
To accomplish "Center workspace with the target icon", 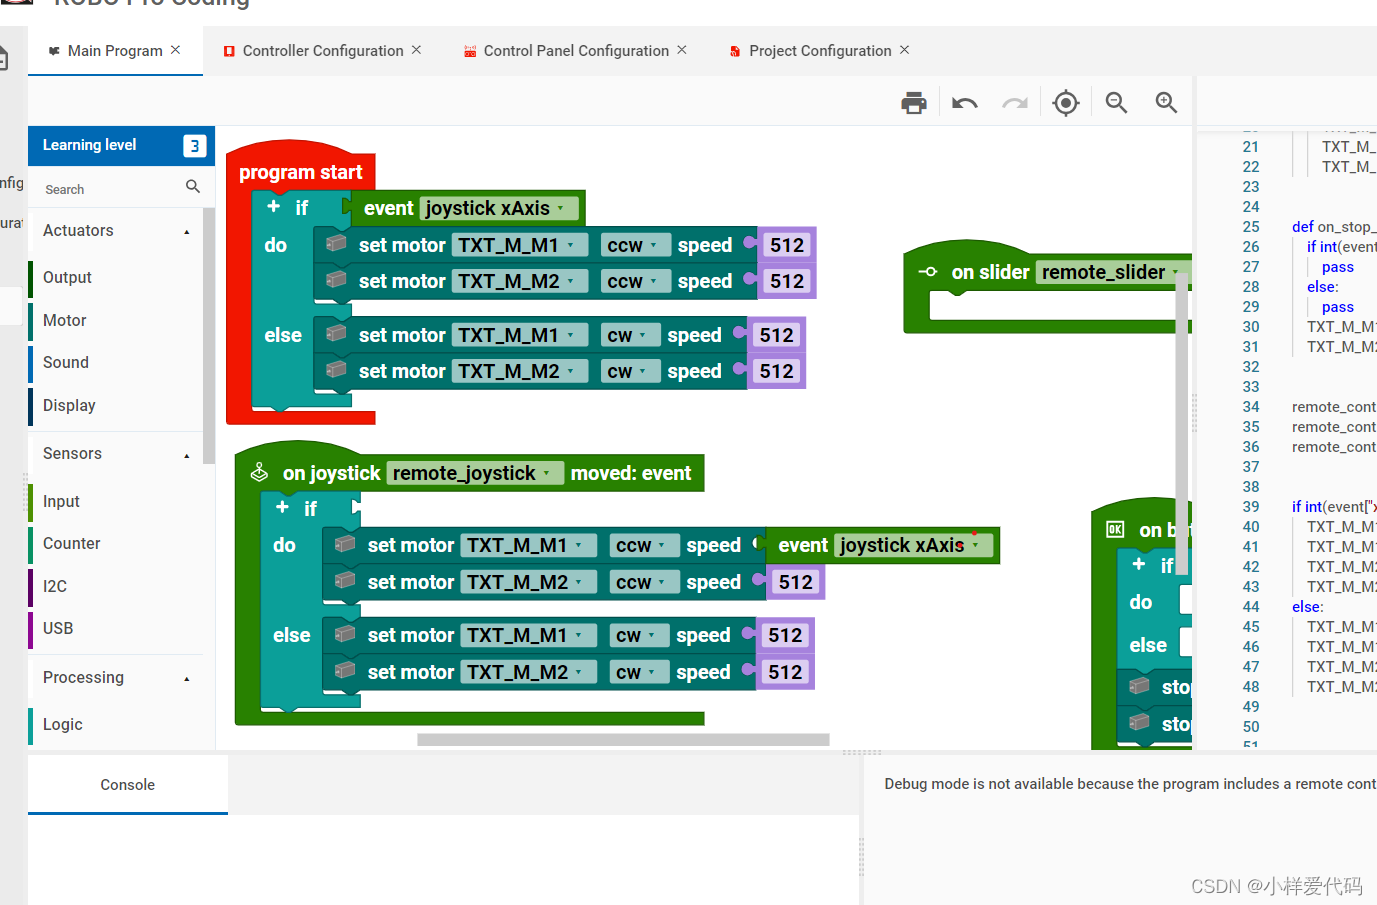I will [x=1066, y=102].
